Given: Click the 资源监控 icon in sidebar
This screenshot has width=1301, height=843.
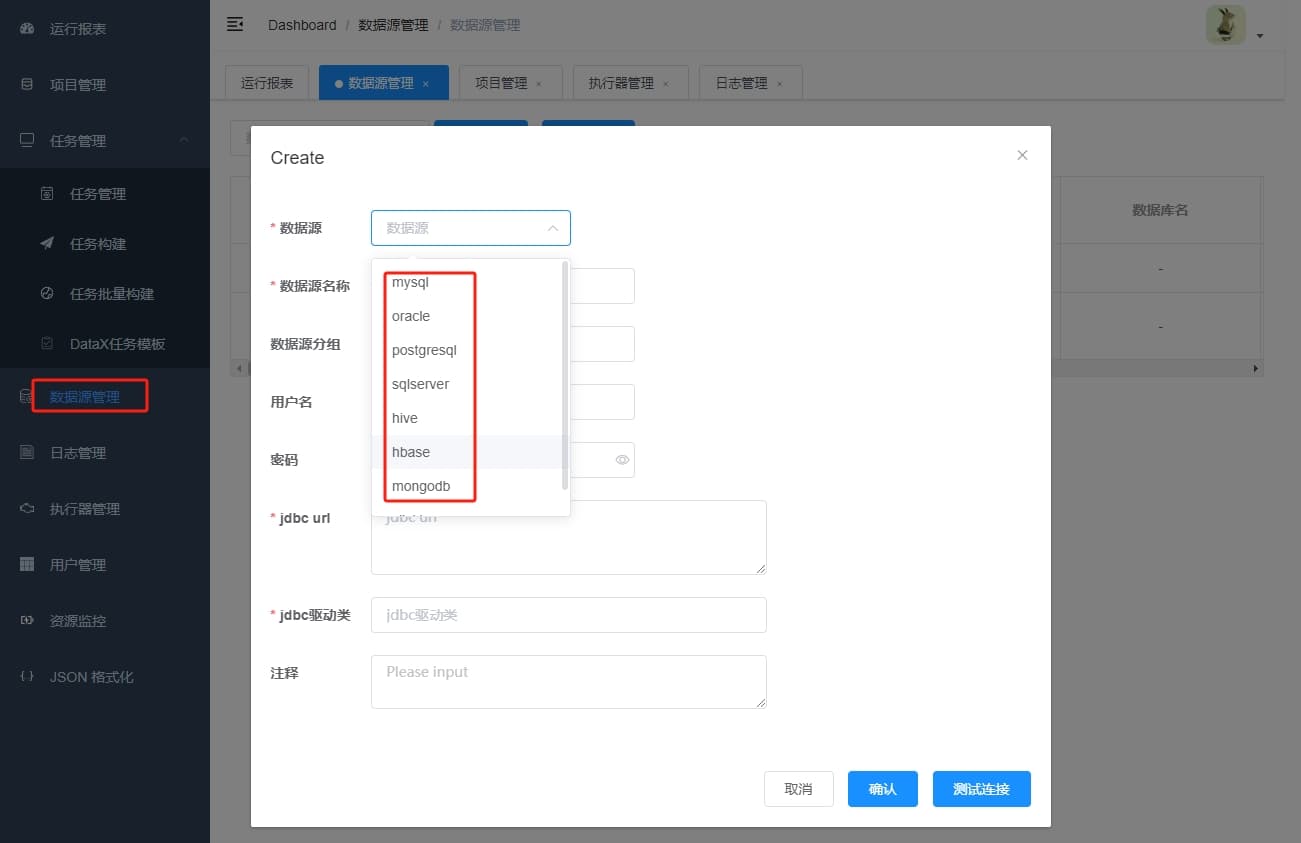Looking at the screenshot, I should pyautogui.click(x=27, y=621).
